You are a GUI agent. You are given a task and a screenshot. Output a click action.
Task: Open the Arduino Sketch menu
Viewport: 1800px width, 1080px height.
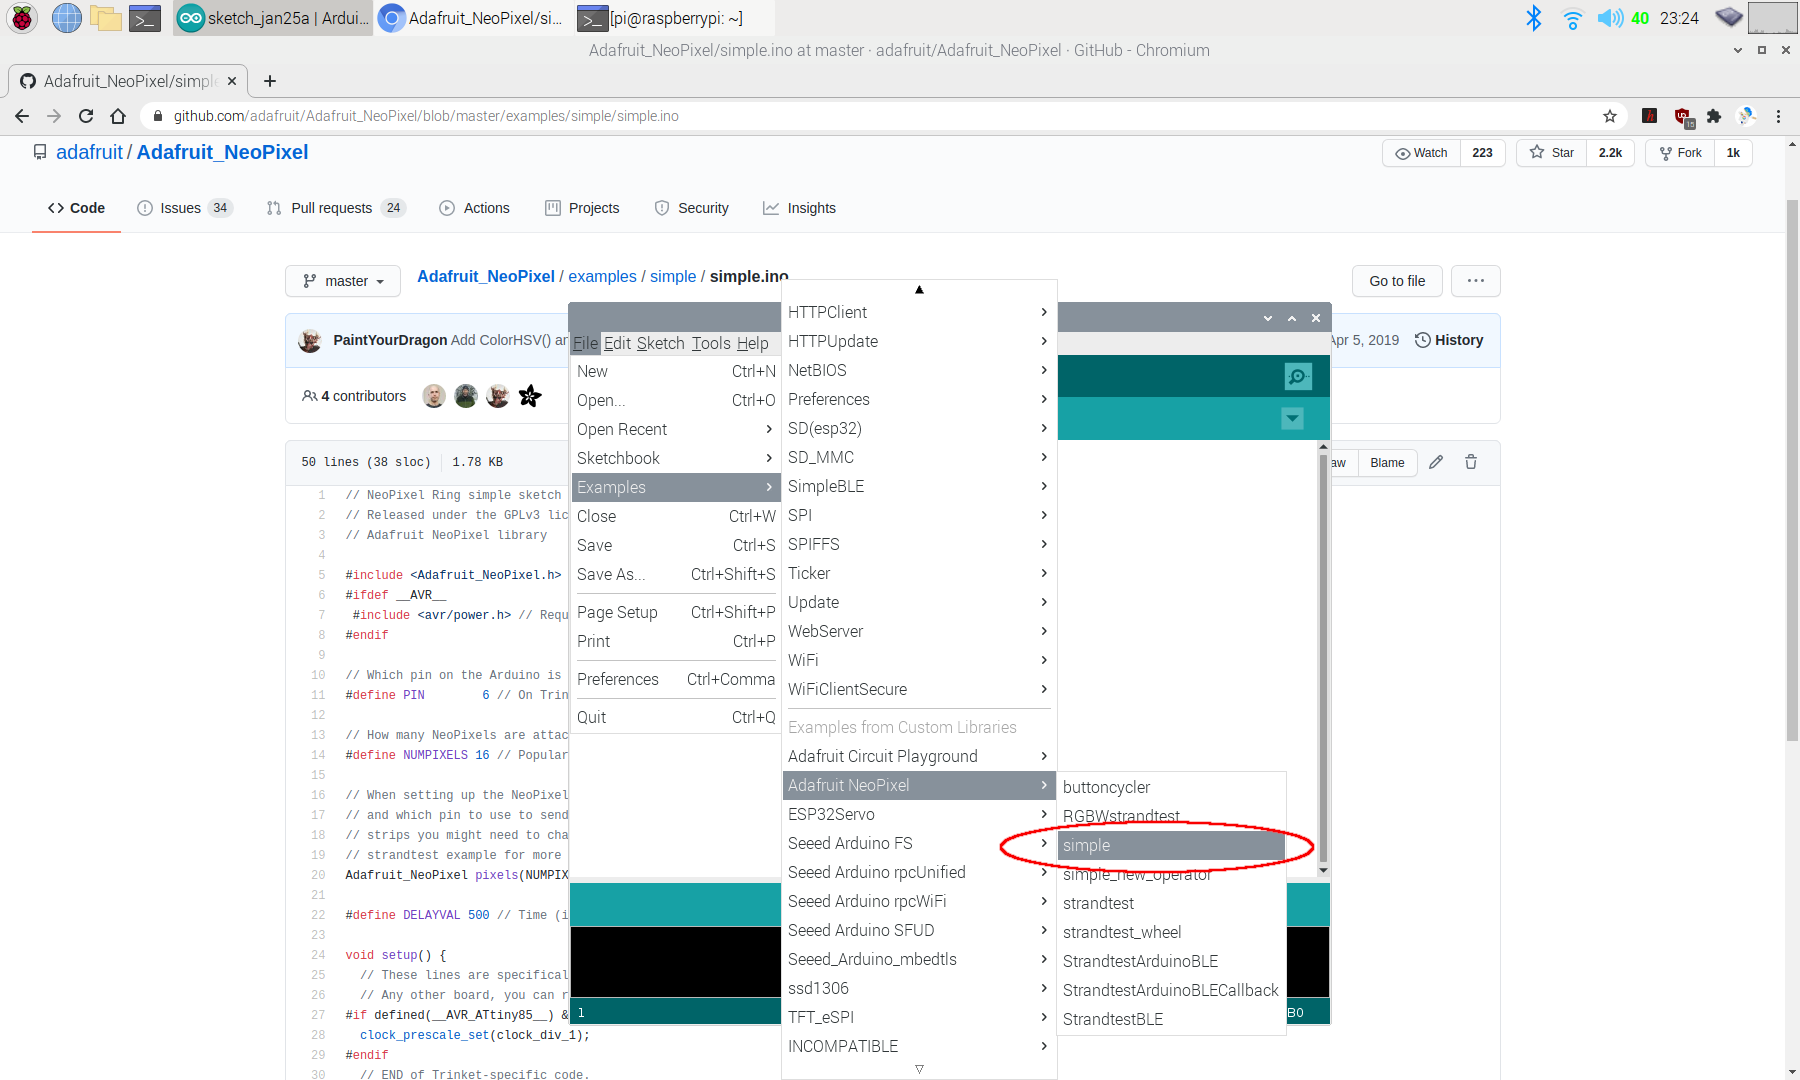point(660,343)
